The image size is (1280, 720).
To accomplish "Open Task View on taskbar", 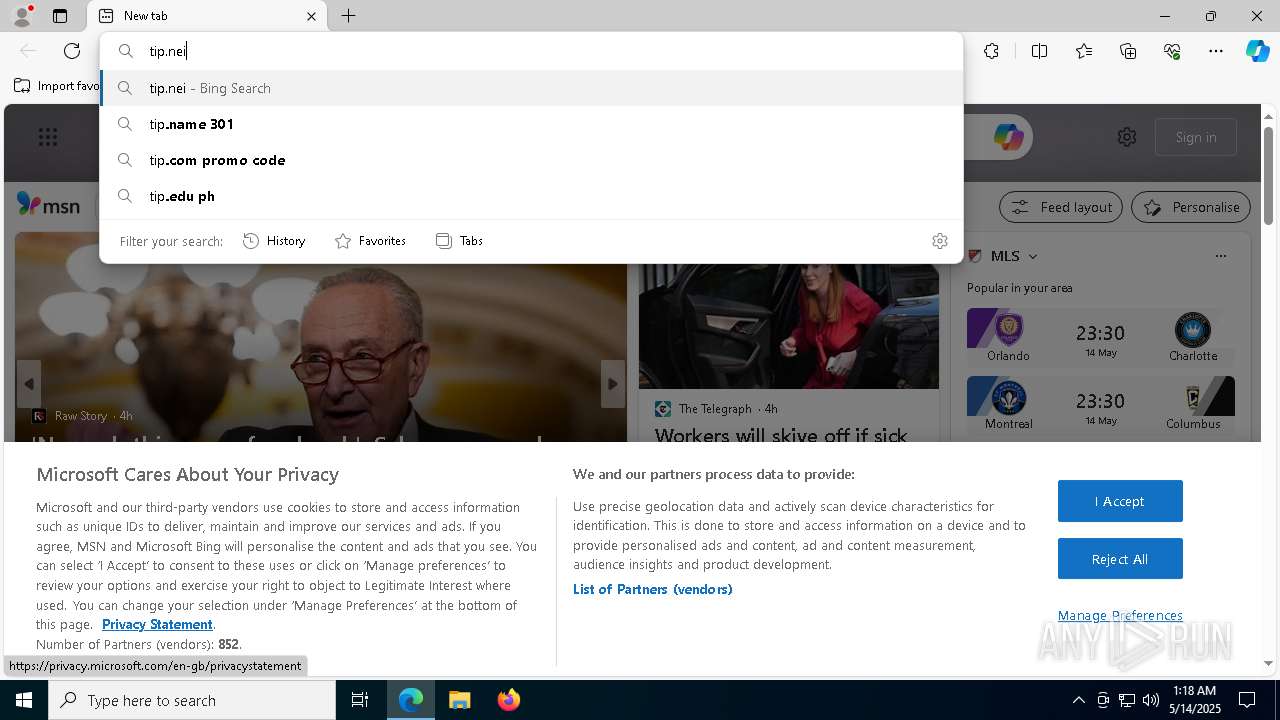I will tap(360, 700).
